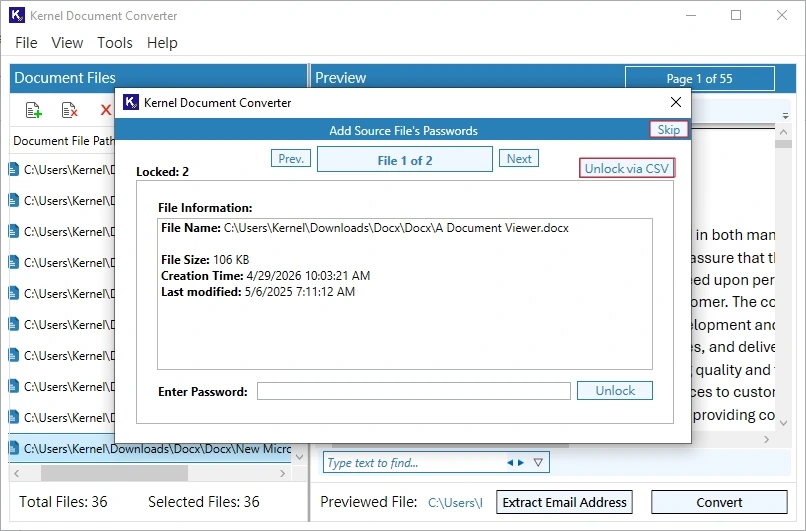Viewport: 806px width, 531px height.
Task: Click the Creation Time text
Action: [x=266, y=276]
